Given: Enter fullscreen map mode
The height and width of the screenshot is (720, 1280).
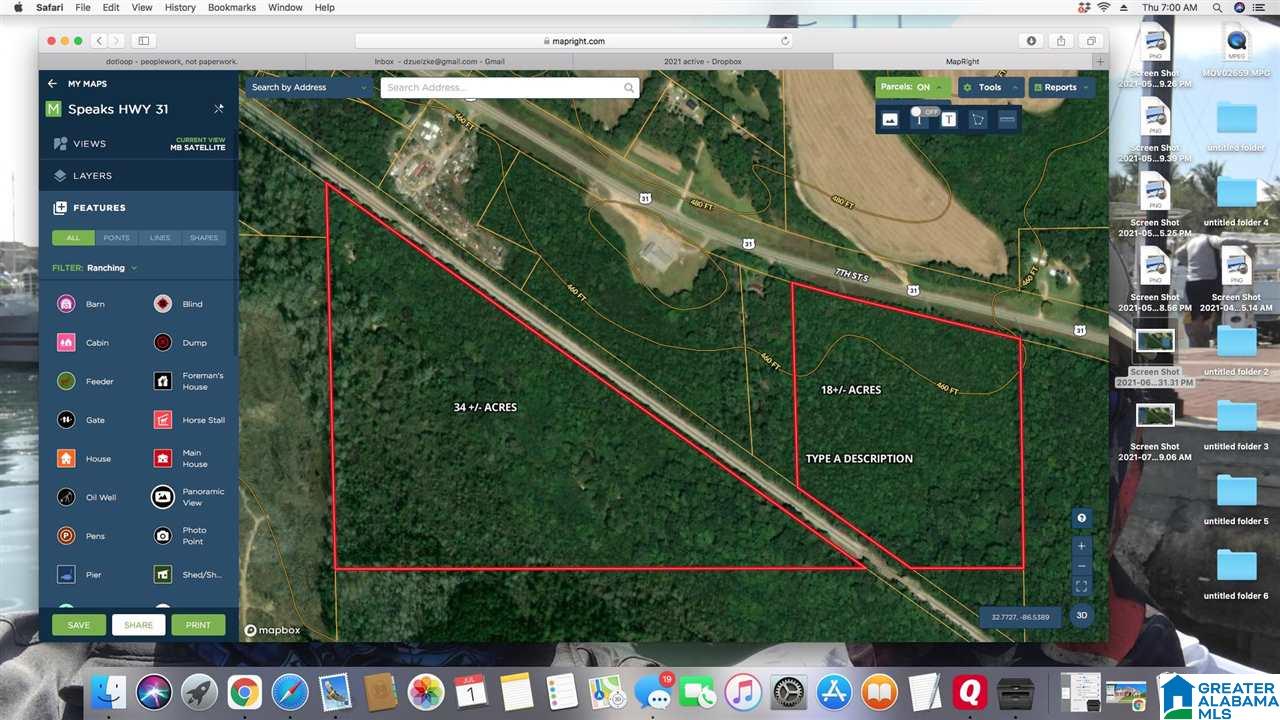Looking at the screenshot, I should tap(1081, 587).
